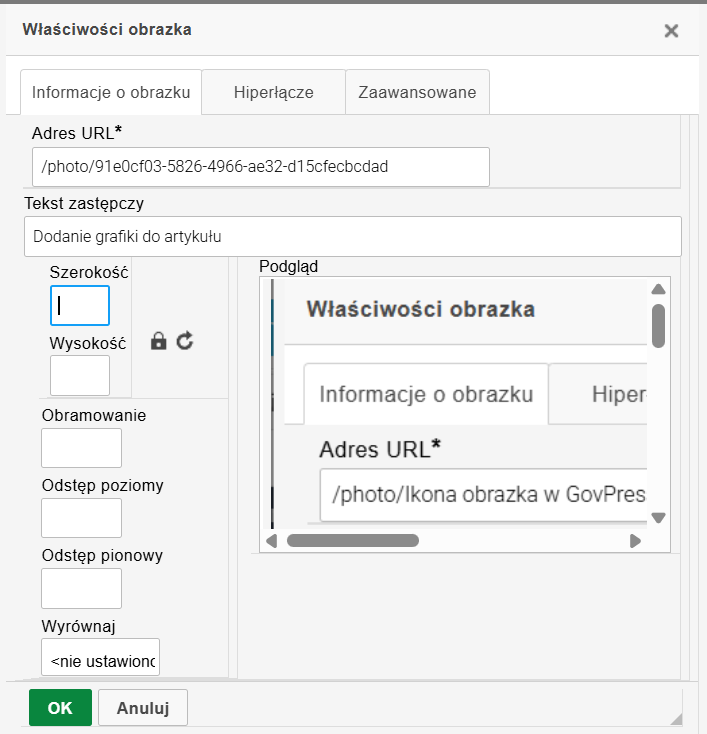
Task: Click the preview scroll down arrow
Action: (x=658, y=518)
